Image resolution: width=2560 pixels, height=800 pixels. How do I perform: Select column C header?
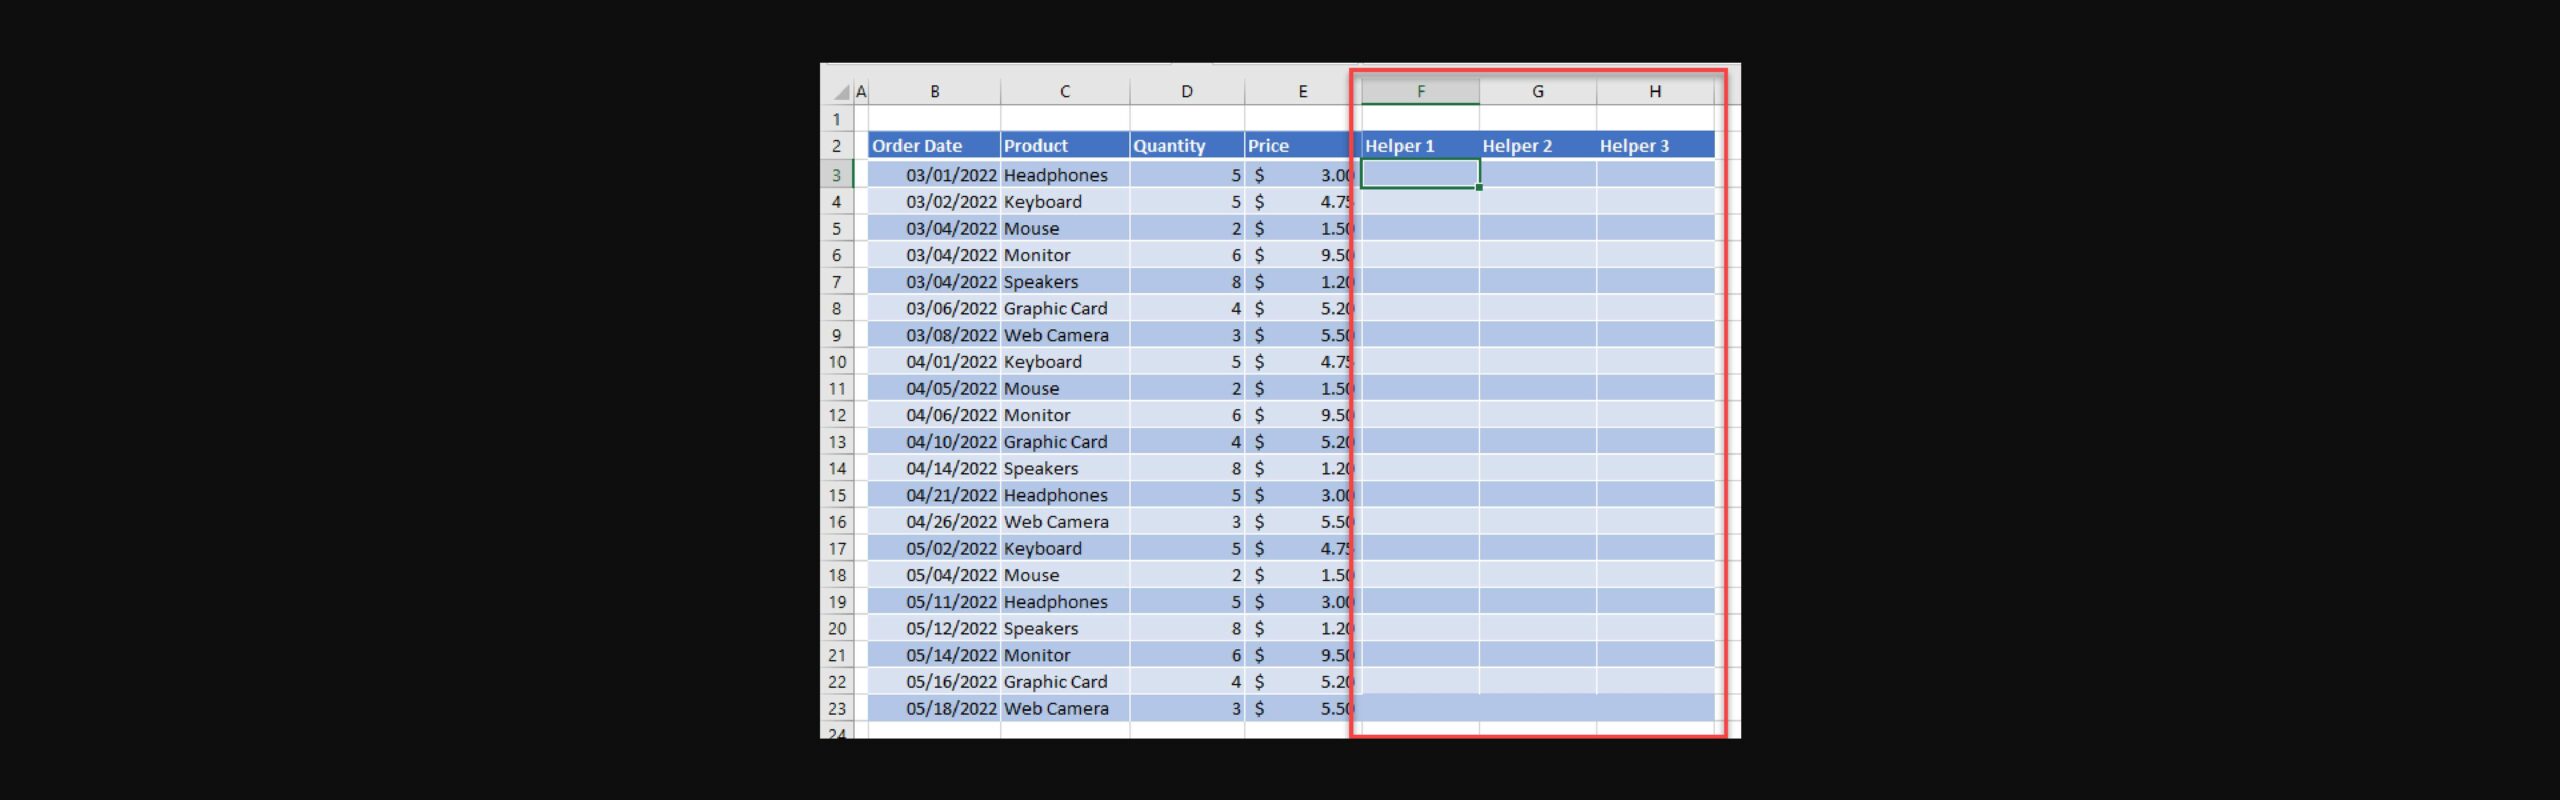(1065, 92)
